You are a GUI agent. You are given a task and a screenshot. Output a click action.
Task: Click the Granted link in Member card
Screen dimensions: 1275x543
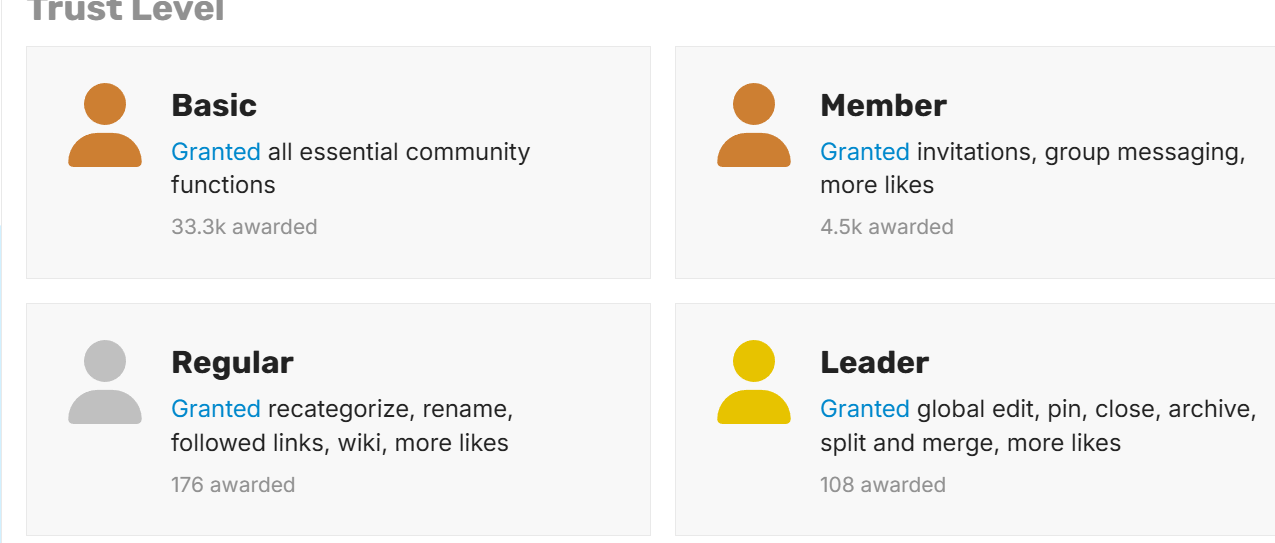[865, 152]
